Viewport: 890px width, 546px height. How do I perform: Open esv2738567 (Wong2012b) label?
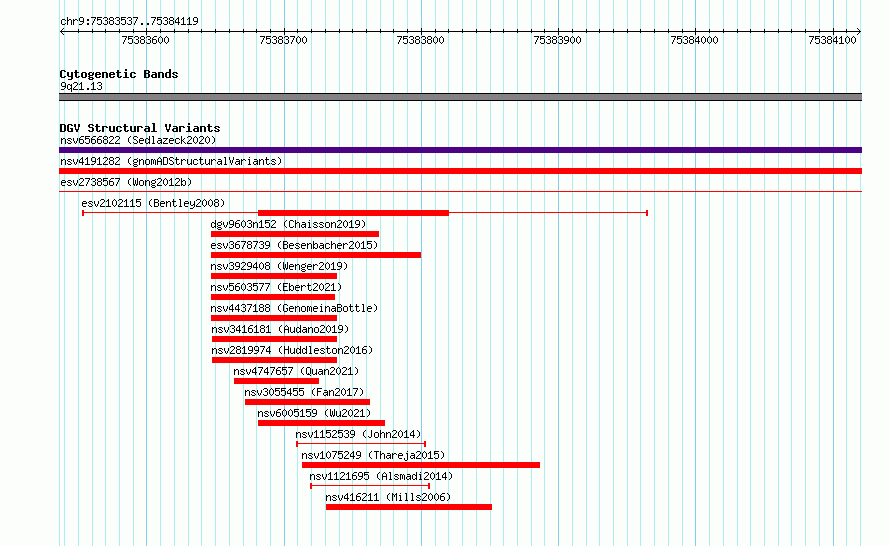(126, 182)
